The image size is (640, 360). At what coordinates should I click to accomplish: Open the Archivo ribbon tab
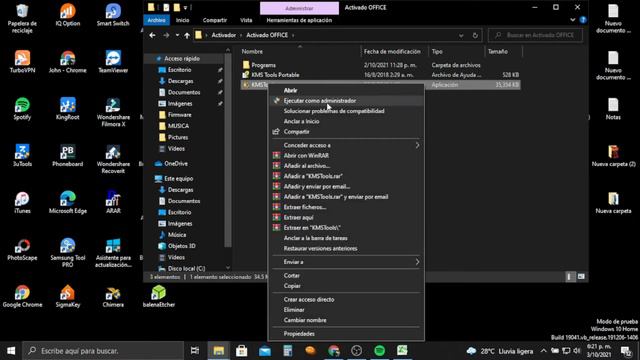click(156, 20)
